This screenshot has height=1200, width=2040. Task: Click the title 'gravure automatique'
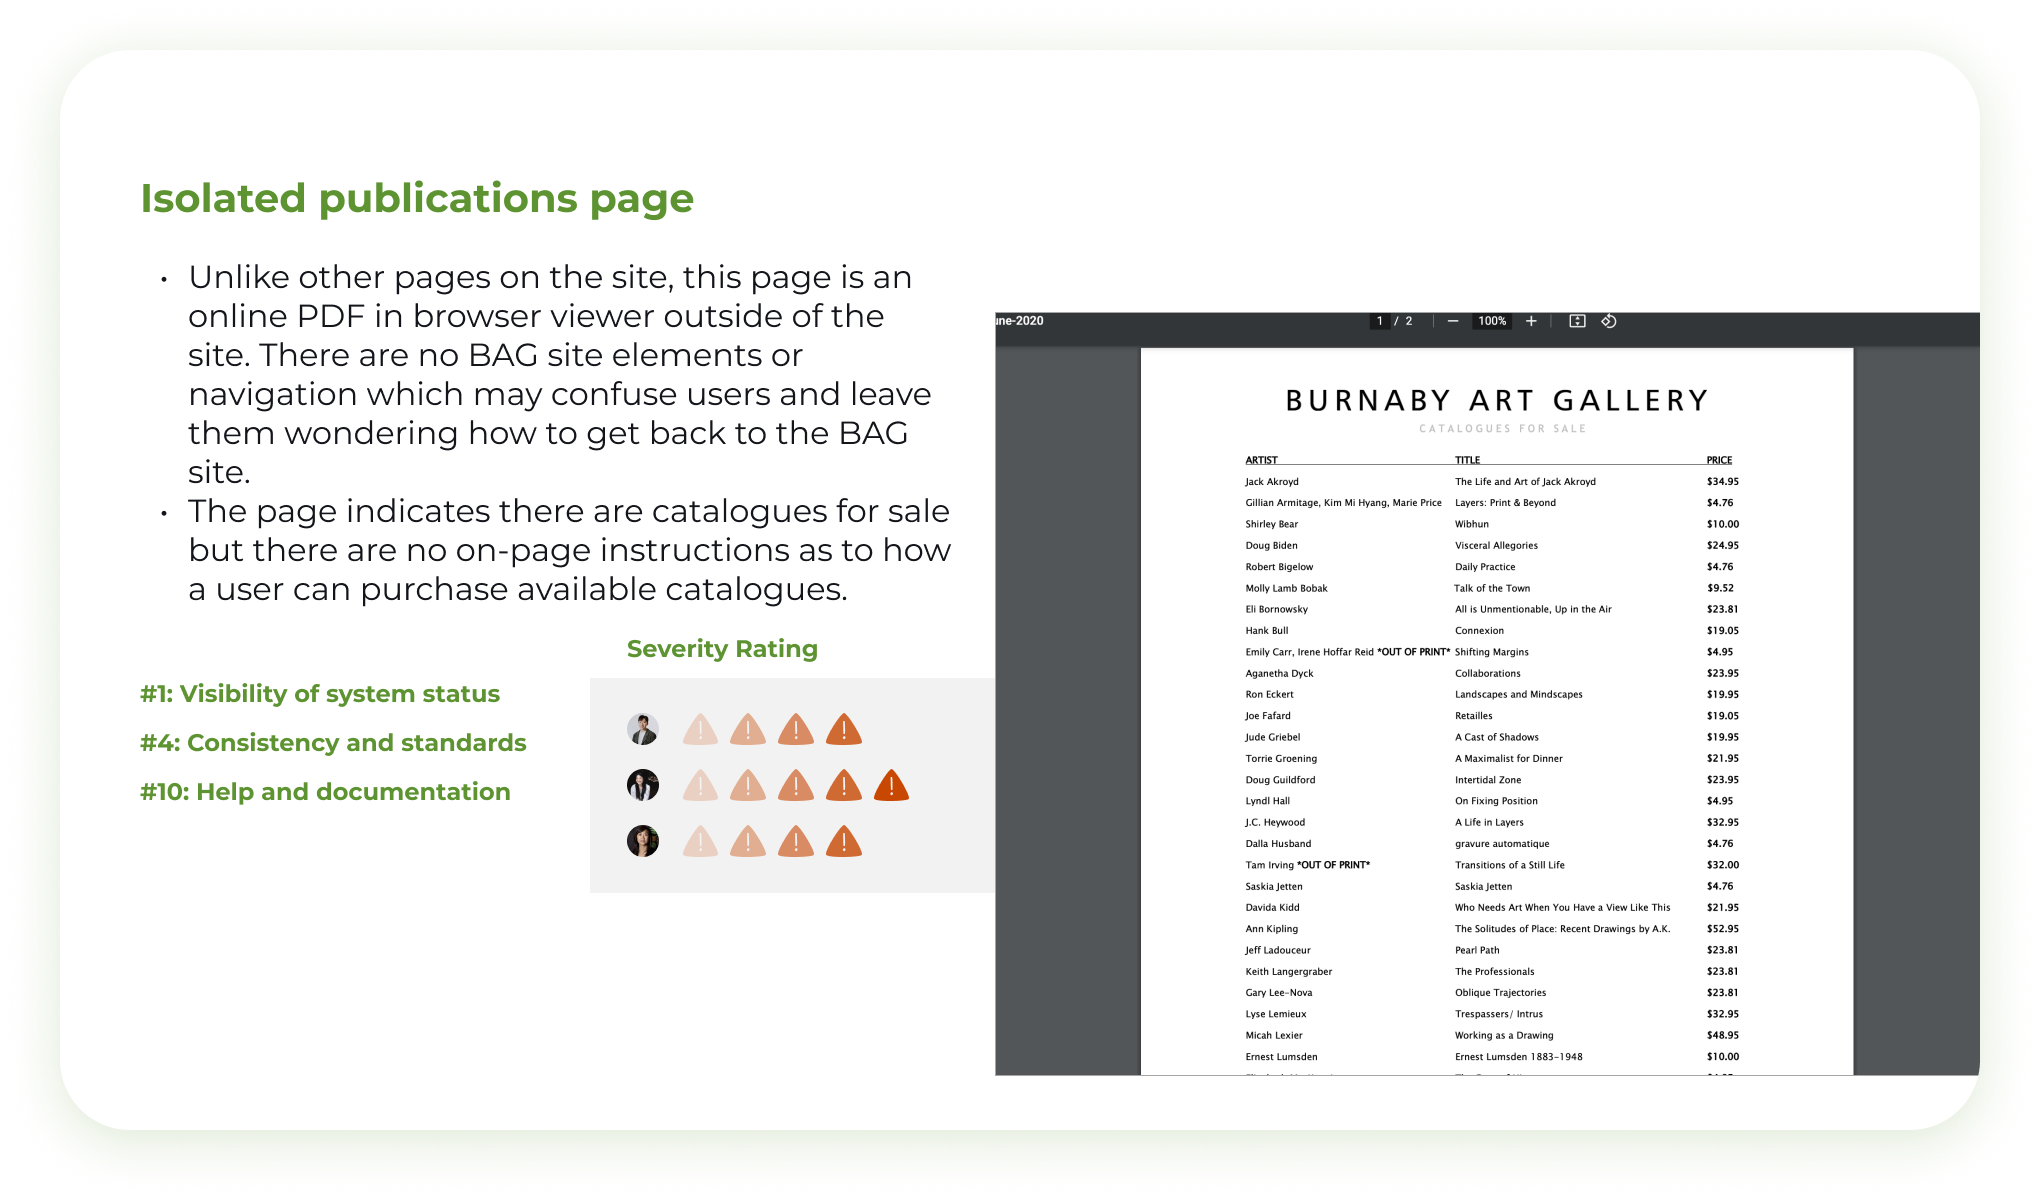point(1502,844)
